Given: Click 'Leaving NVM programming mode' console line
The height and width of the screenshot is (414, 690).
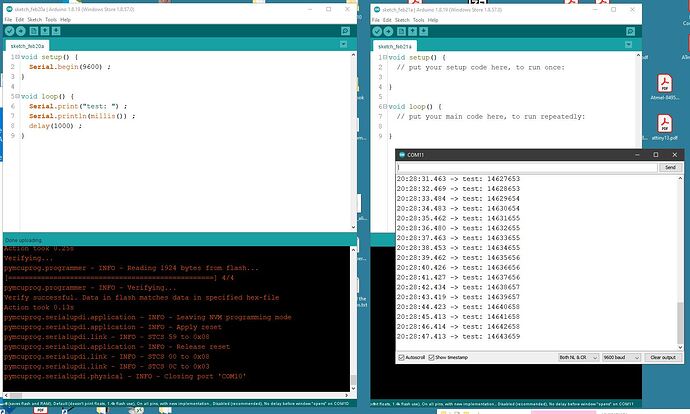Looking at the screenshot, I should (147, 317).
